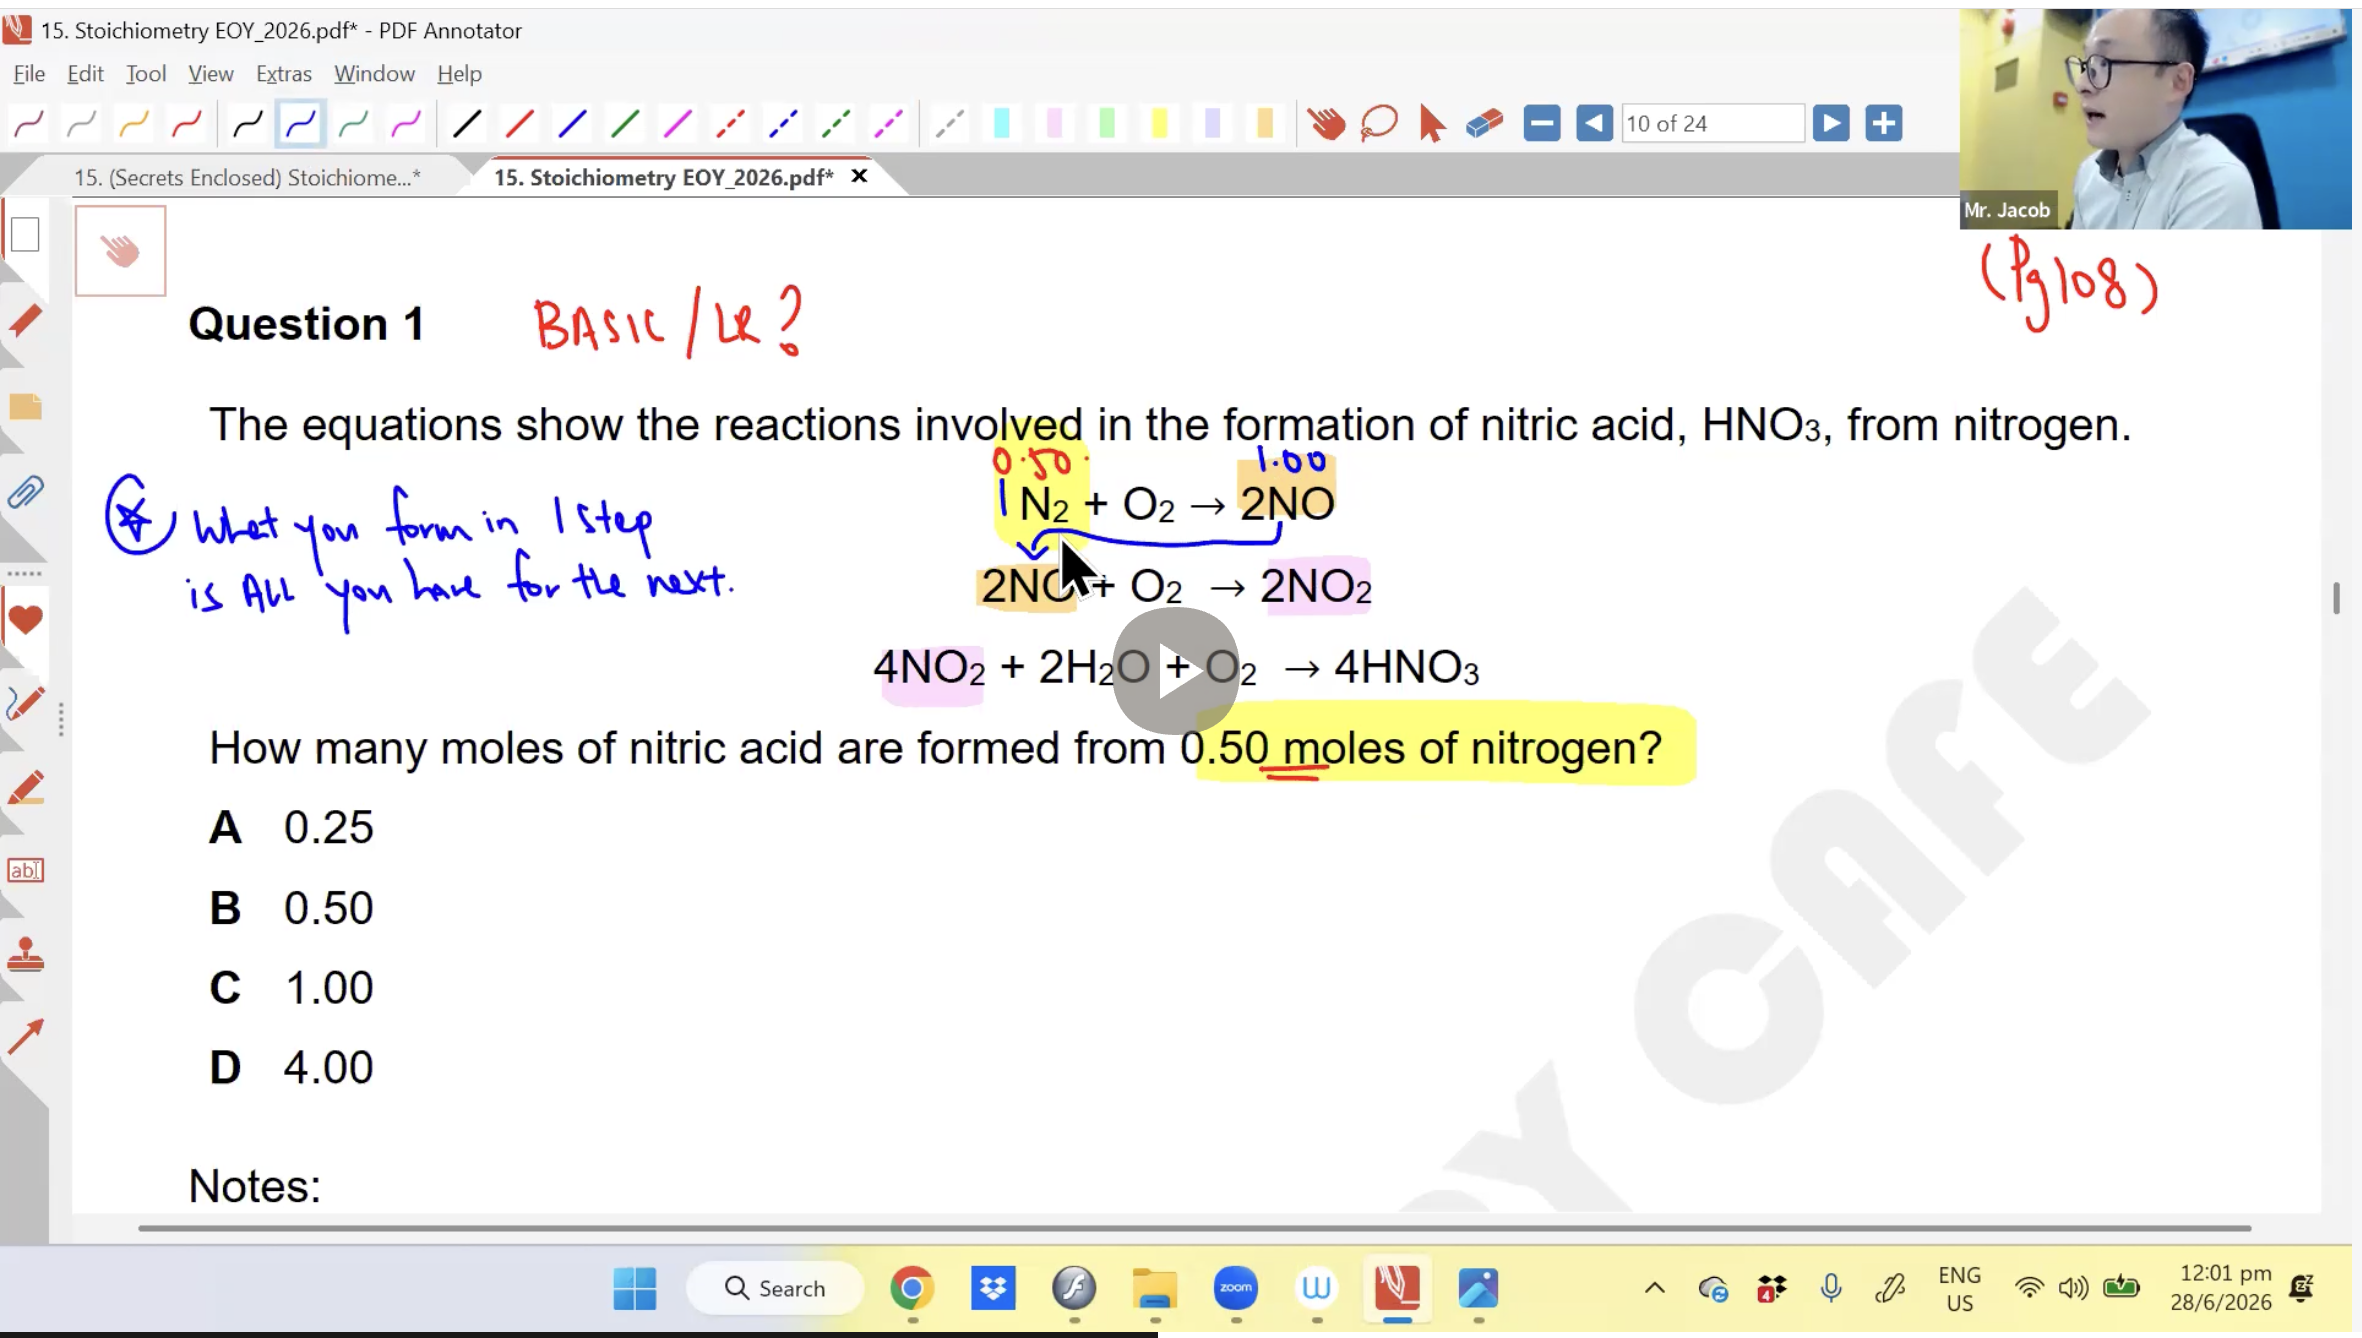Choose the magenta dashed line tool
The height and width of the screenshot is (1338, 2362).
point(889,124)
